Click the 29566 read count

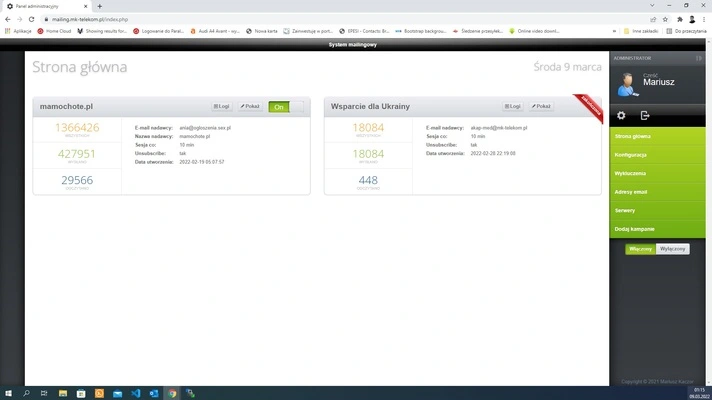point(77,180)
